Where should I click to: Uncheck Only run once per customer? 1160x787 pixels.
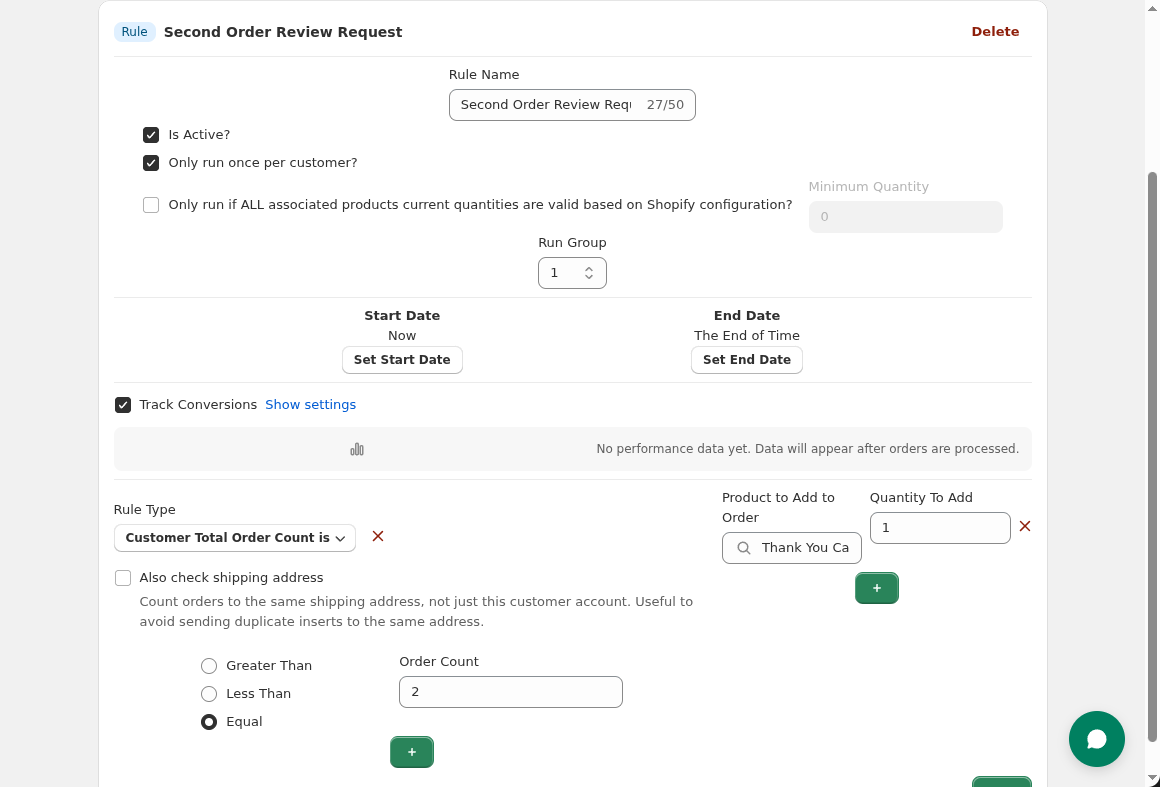(151, 163)
